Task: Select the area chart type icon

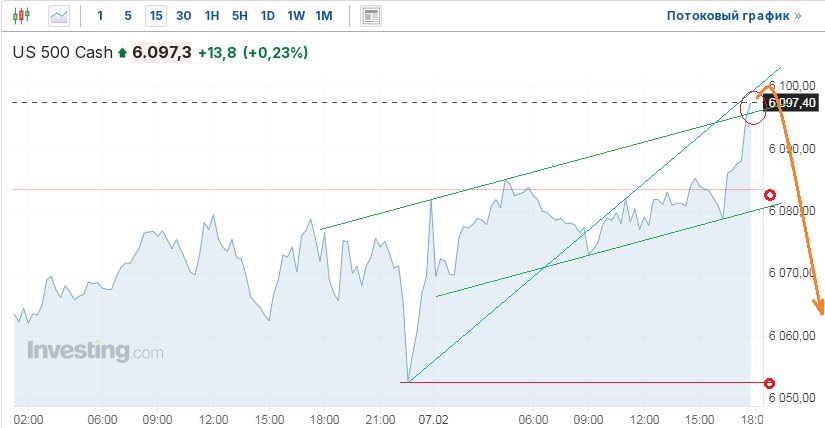Action: tap(60, 16)
